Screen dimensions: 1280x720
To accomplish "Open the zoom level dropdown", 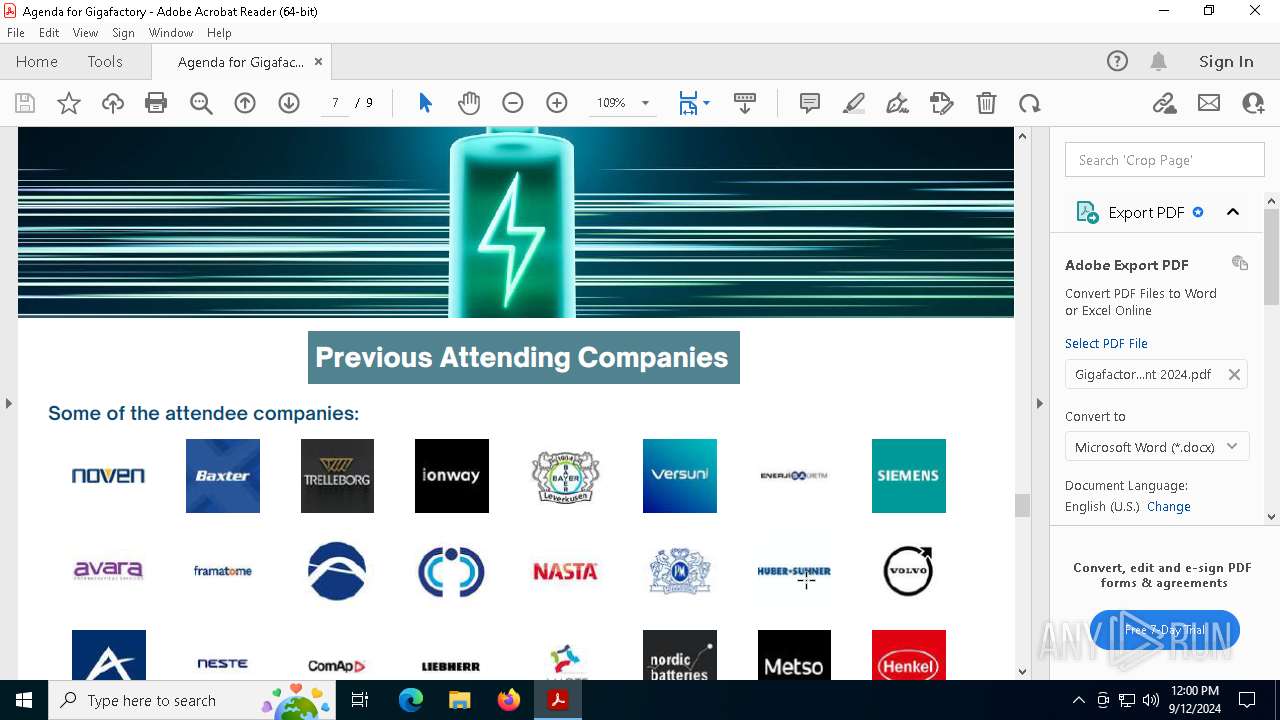I will pos(645,103).
